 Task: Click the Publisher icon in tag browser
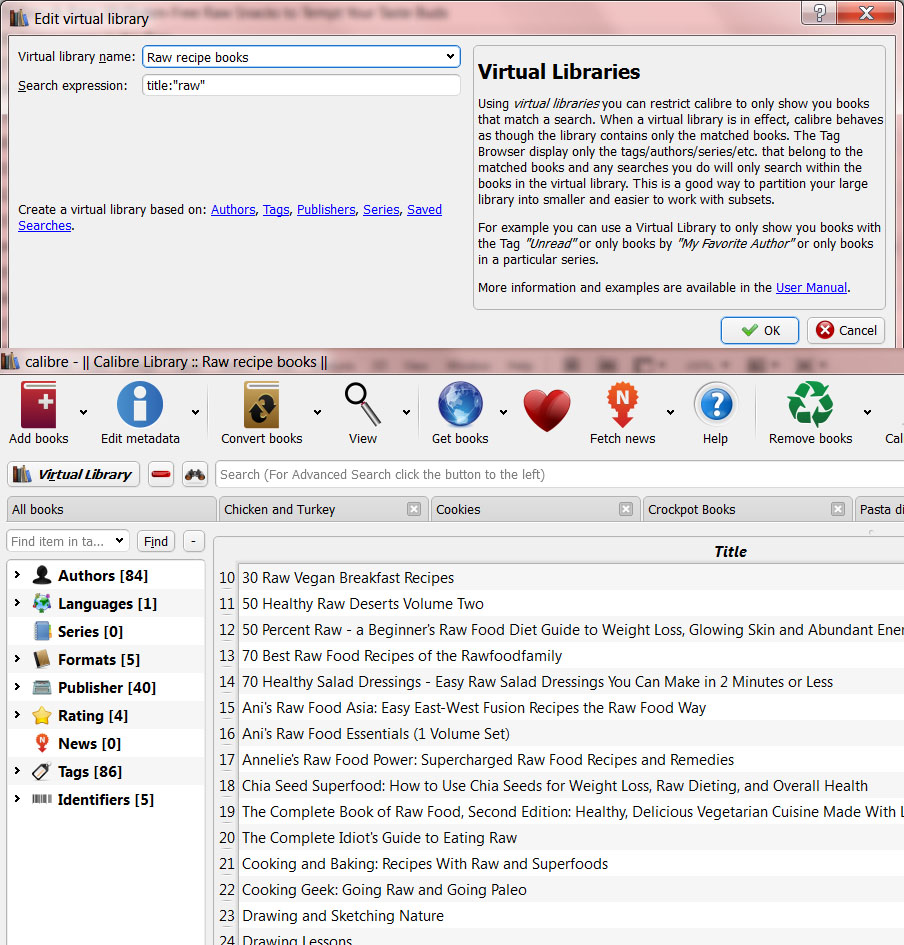point(42,687)
